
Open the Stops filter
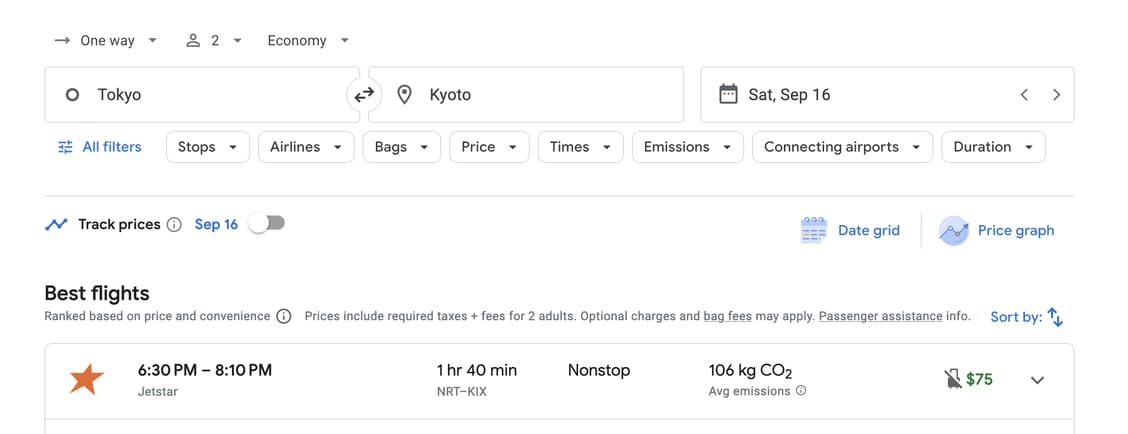(x=207, y=147)
